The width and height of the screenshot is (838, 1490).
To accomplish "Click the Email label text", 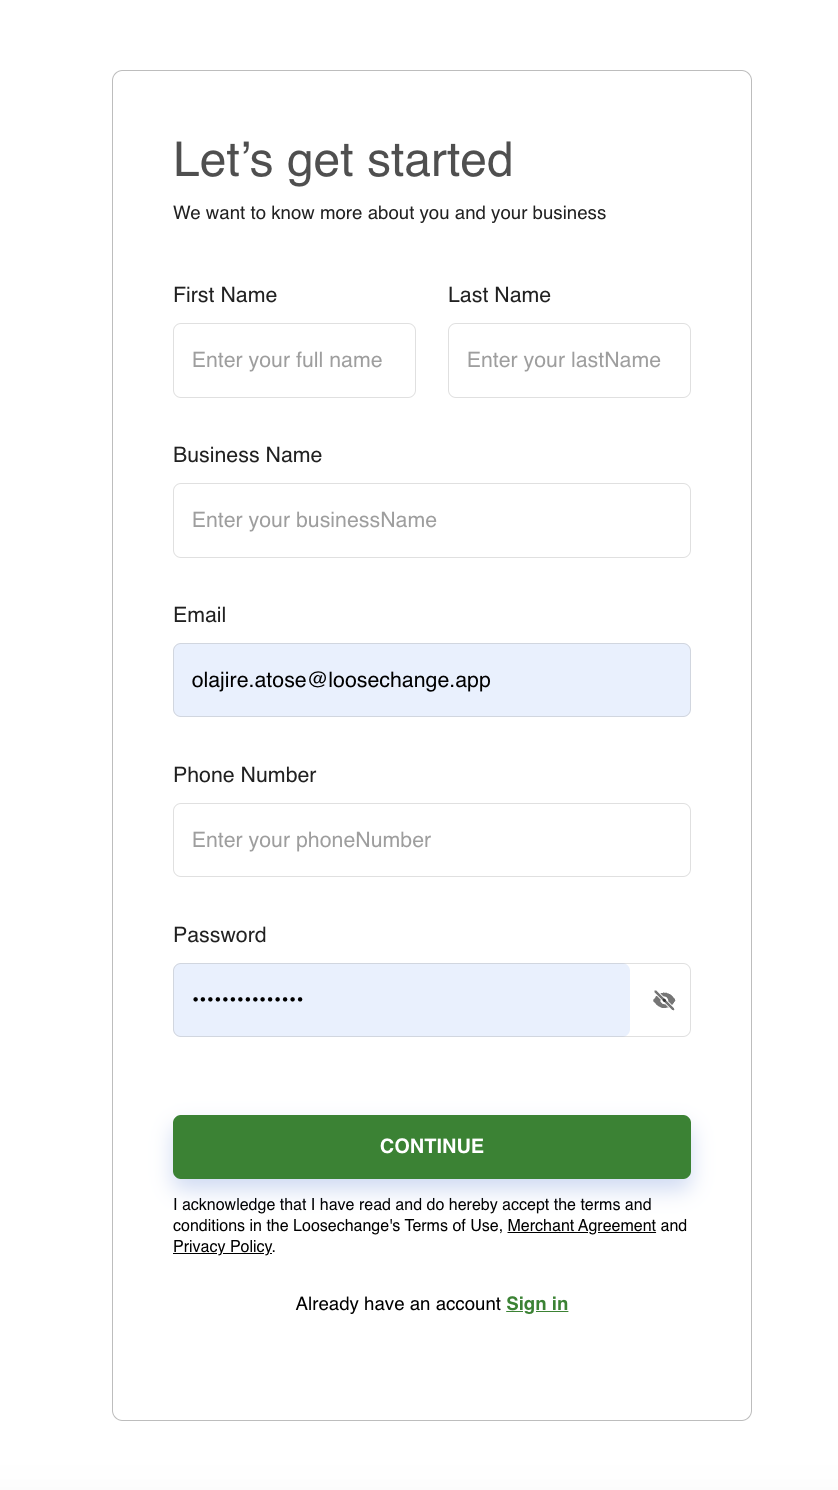I will 199,615.
